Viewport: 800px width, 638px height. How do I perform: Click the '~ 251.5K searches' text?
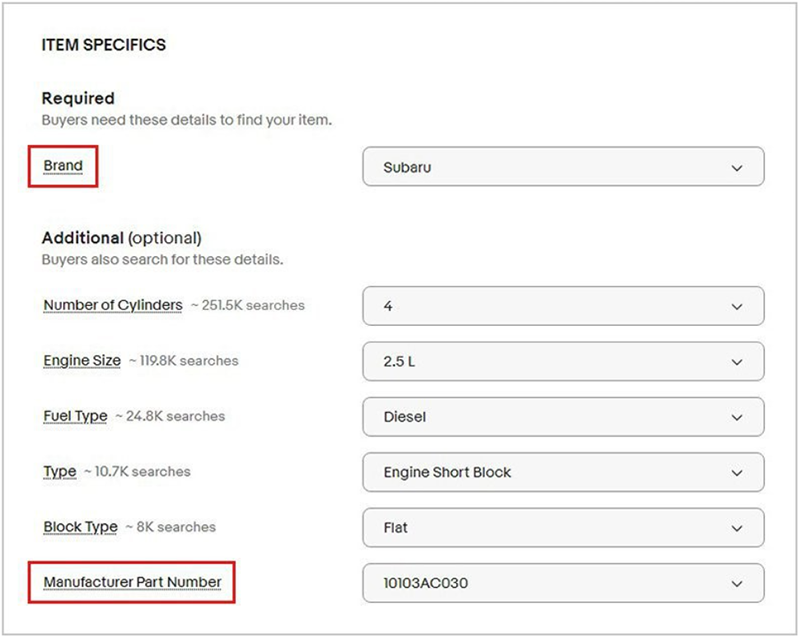click(x=247, y=305)
